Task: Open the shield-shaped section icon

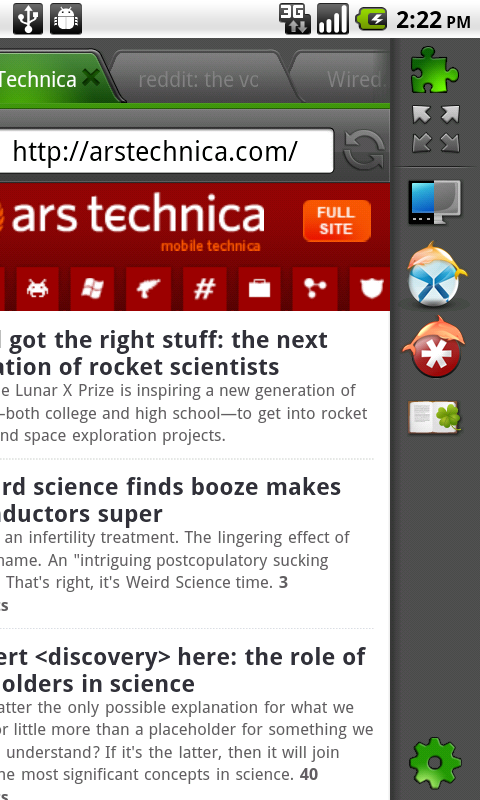Action: pyautogui.click(x=370, y=289)
